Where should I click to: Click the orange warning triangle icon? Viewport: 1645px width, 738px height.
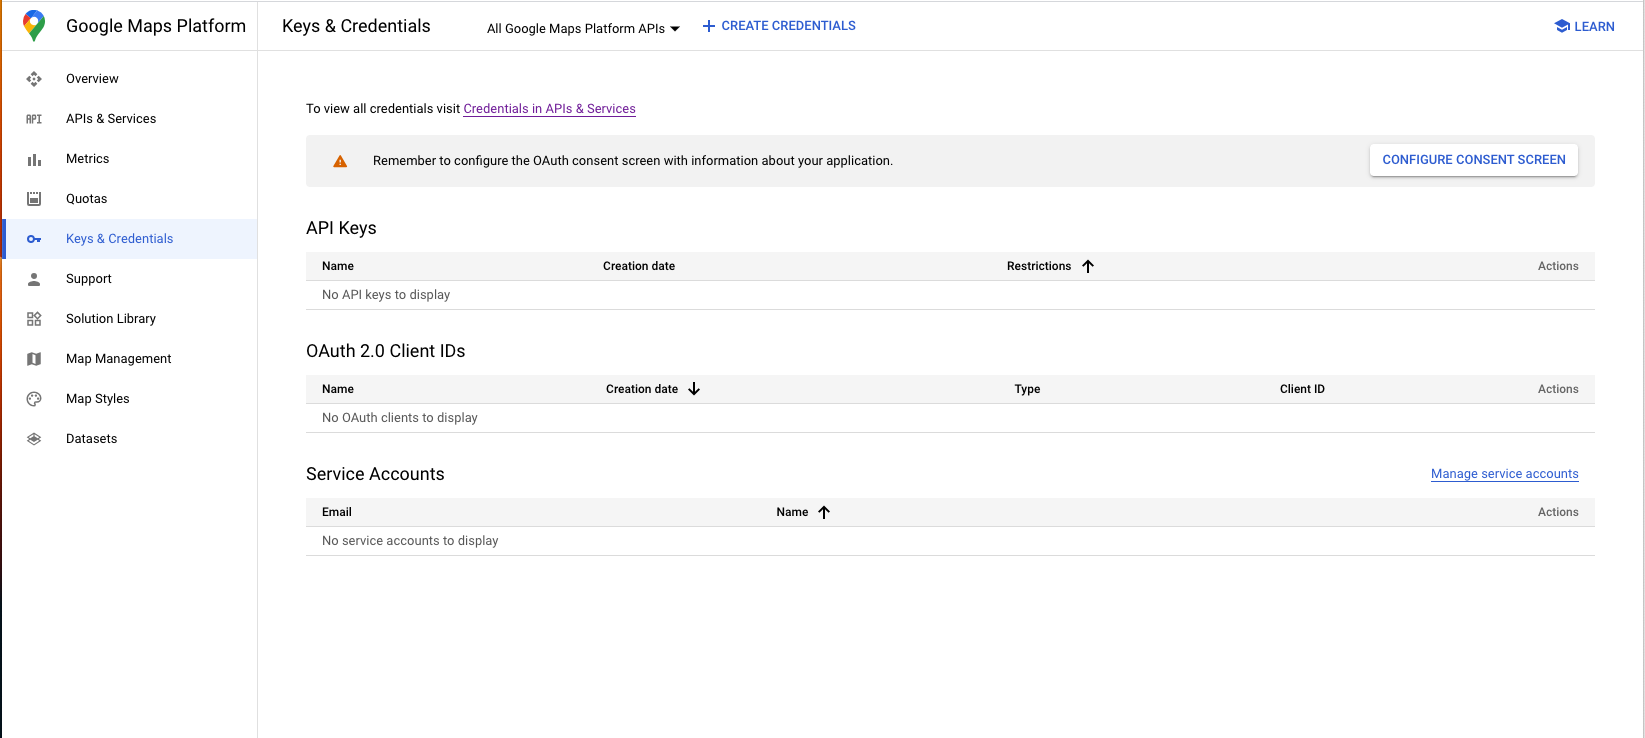(x=340, y=161)
